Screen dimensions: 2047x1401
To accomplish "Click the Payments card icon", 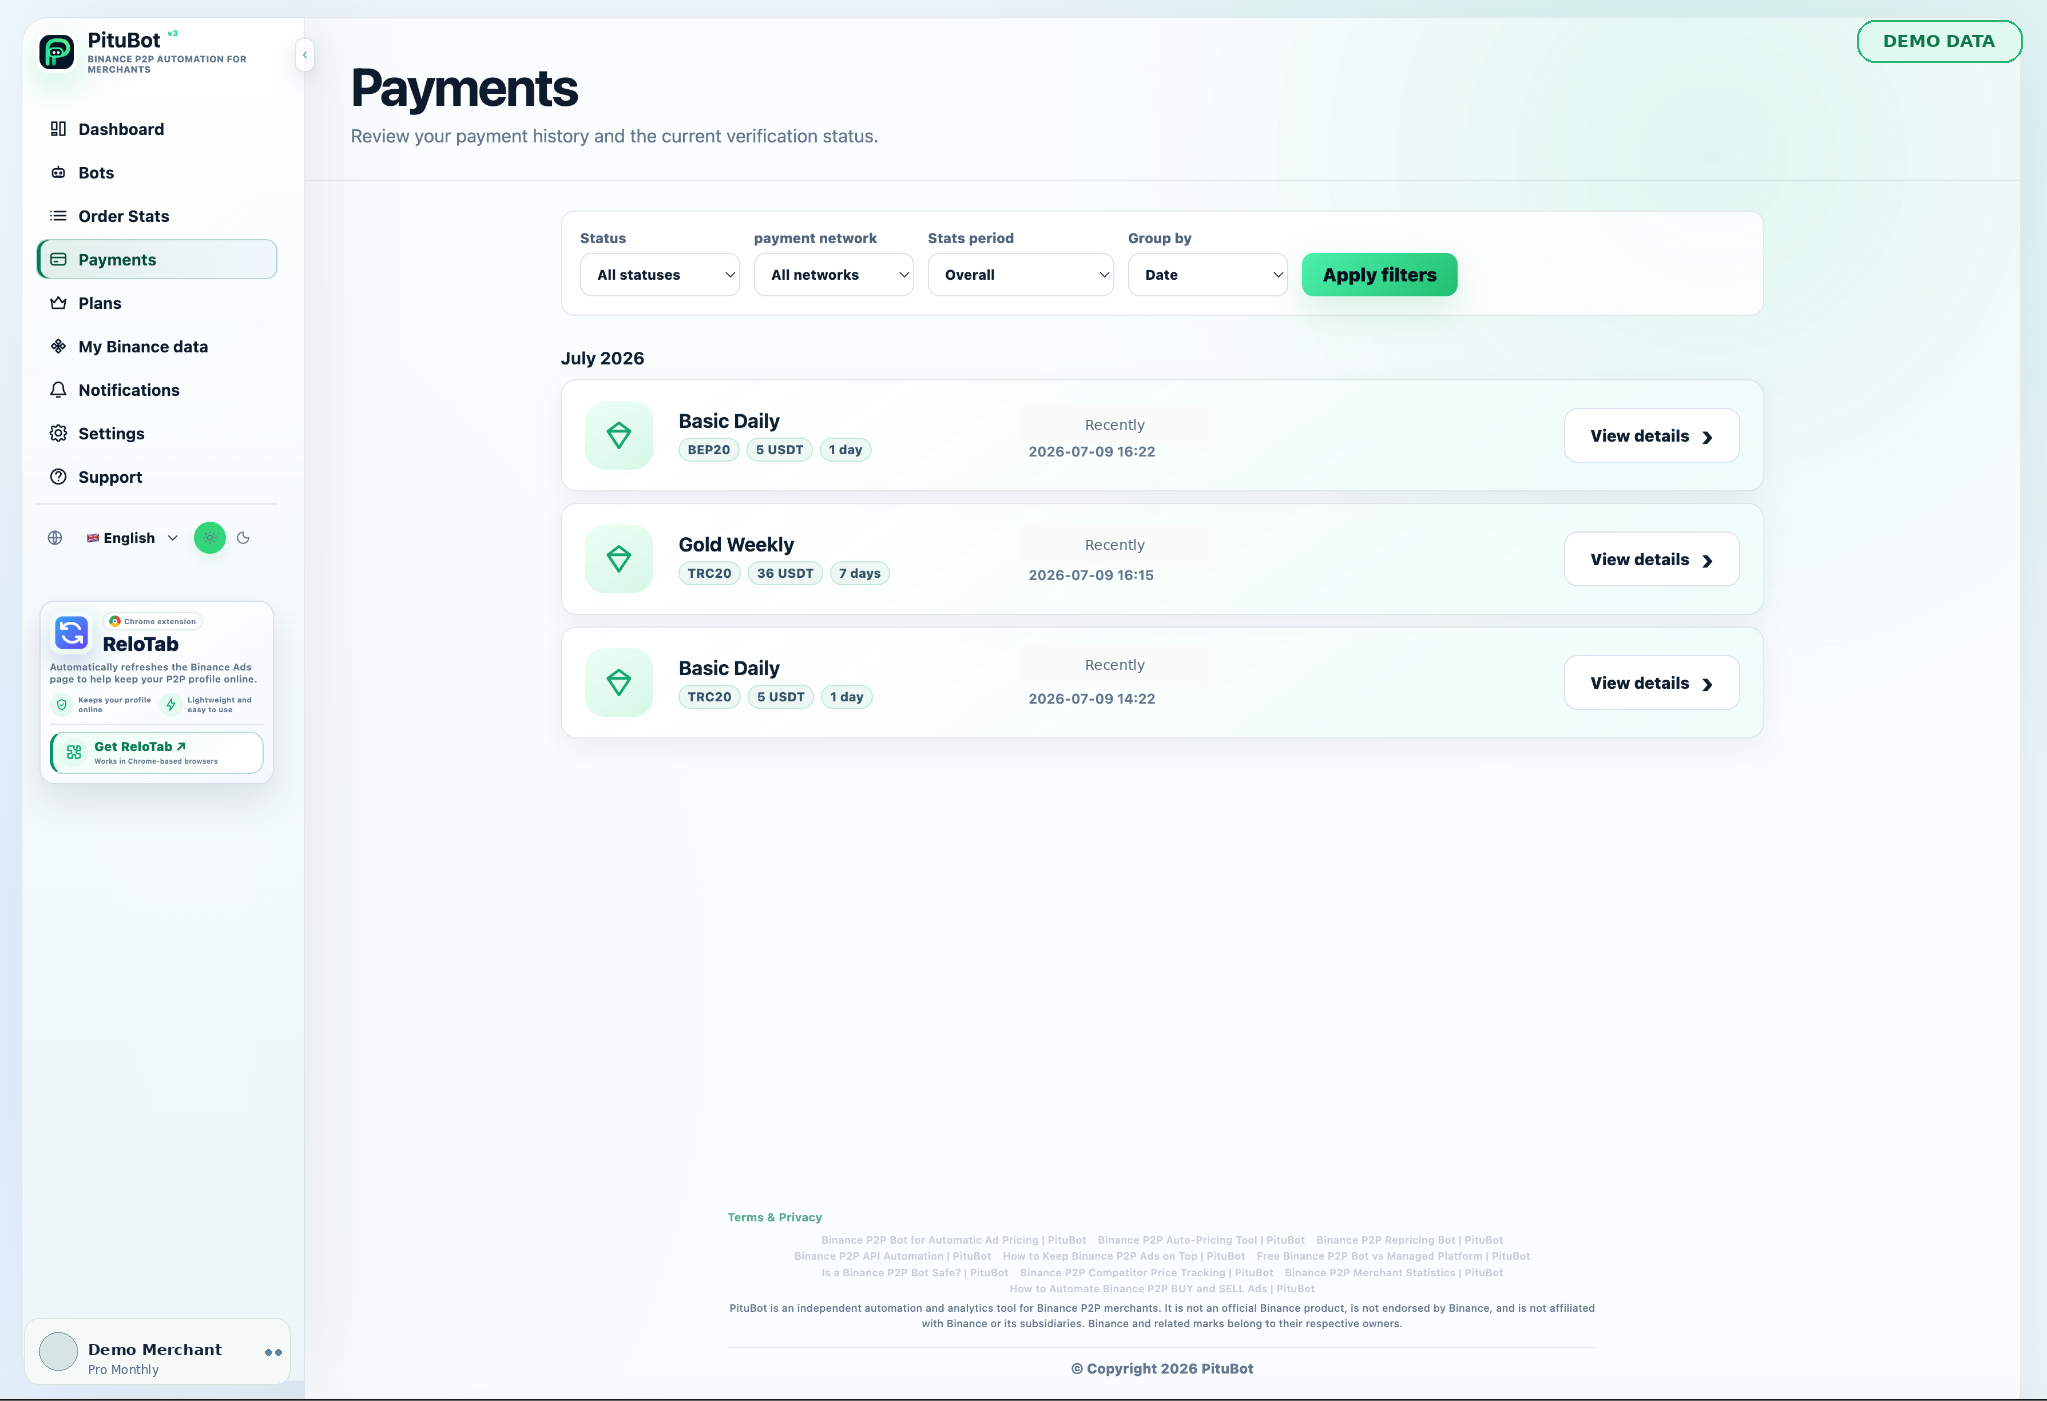I will click(x=59, y=260).
